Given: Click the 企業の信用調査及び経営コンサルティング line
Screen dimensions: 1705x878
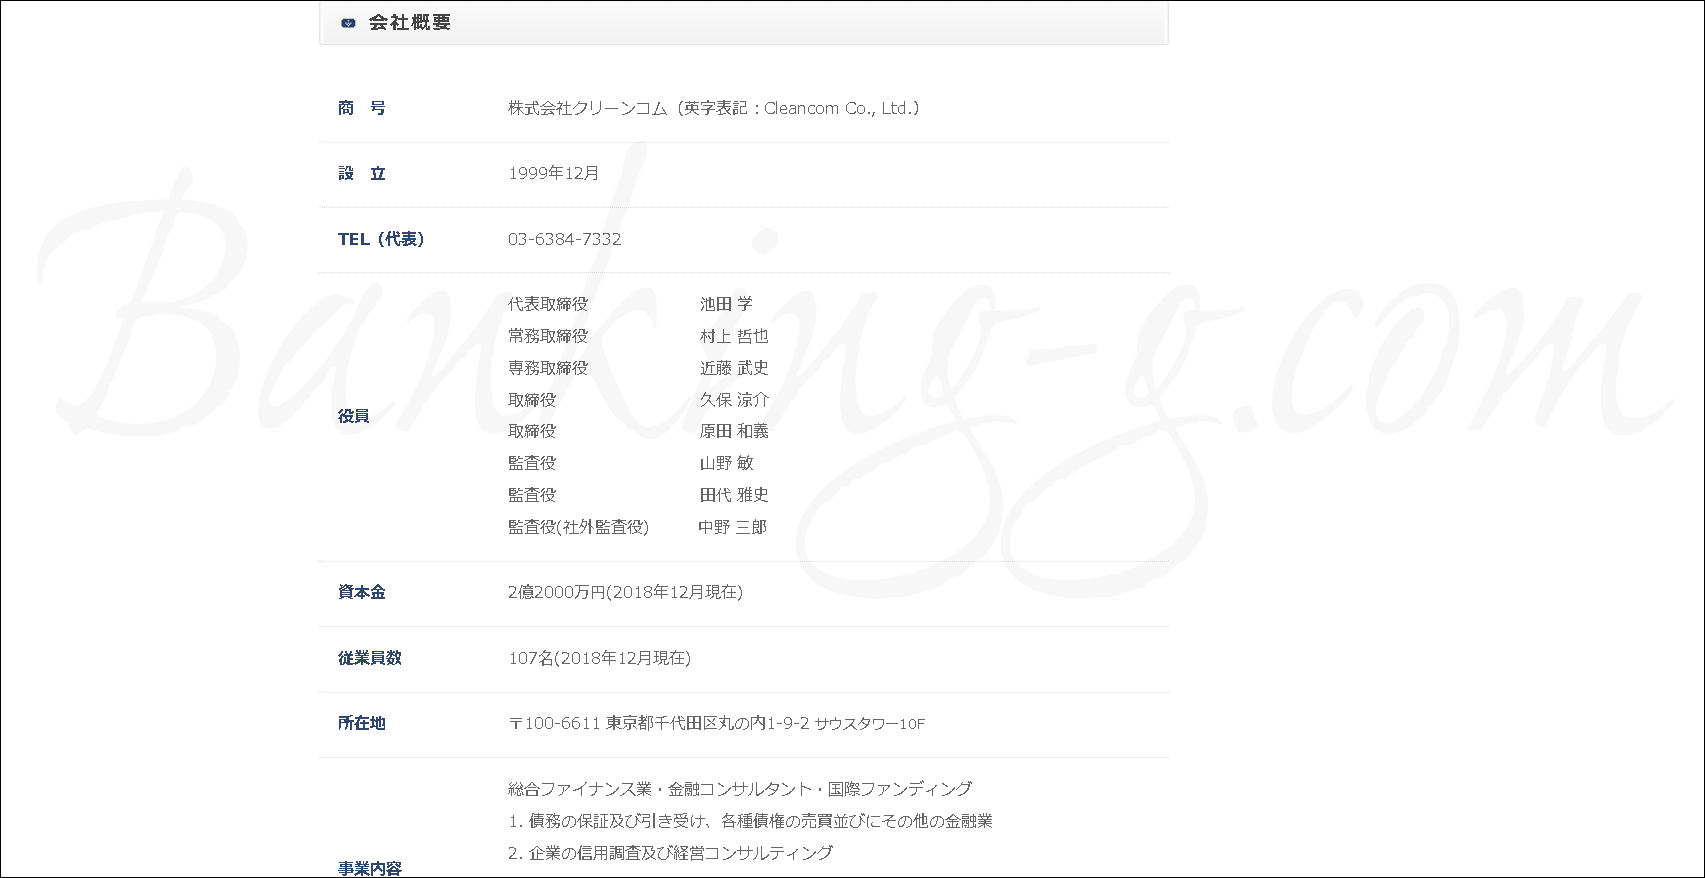Looking at the screenshot, I should [x=670, y=853].
